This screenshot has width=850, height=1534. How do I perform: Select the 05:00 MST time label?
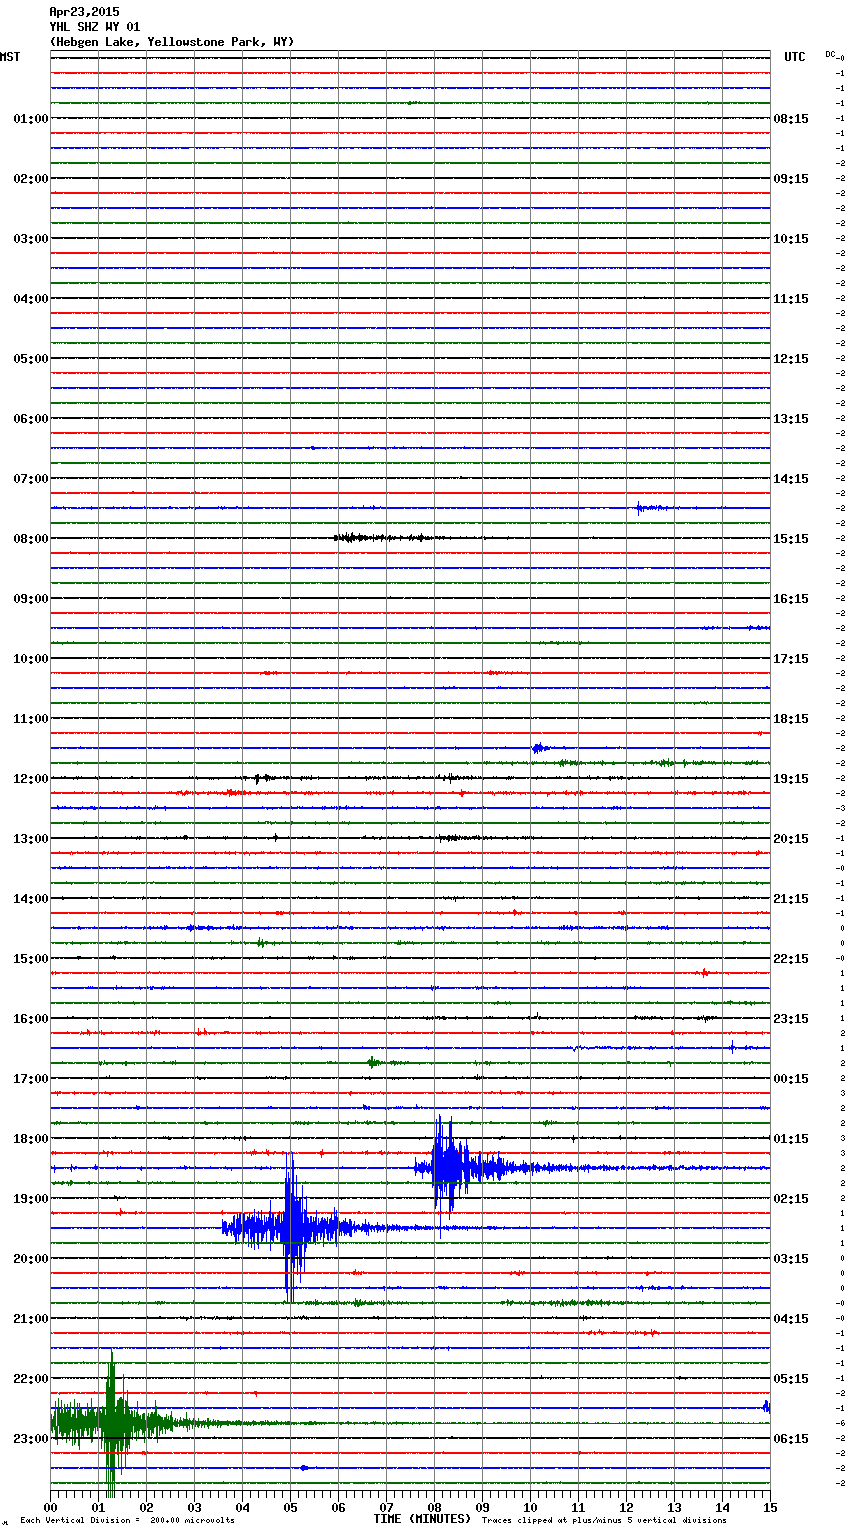pos(31,358)
